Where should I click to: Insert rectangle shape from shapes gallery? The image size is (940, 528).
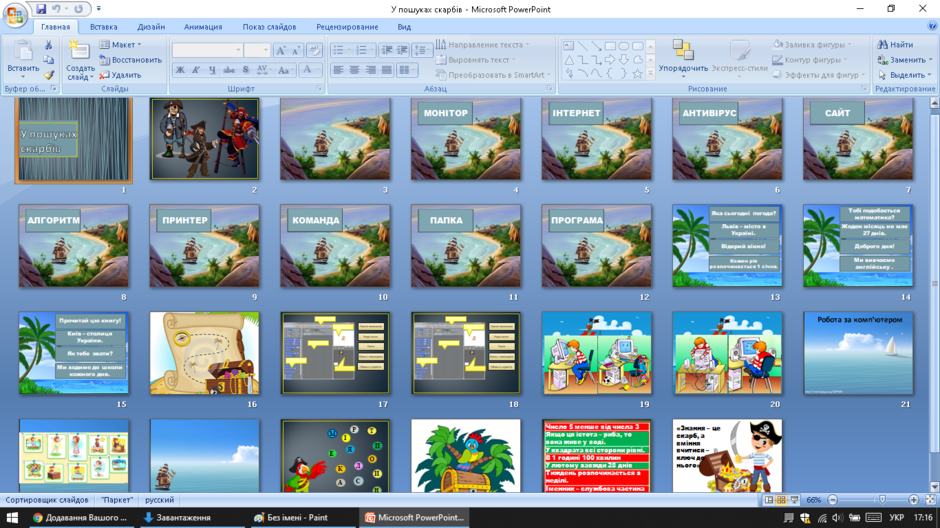pos(610,46)
